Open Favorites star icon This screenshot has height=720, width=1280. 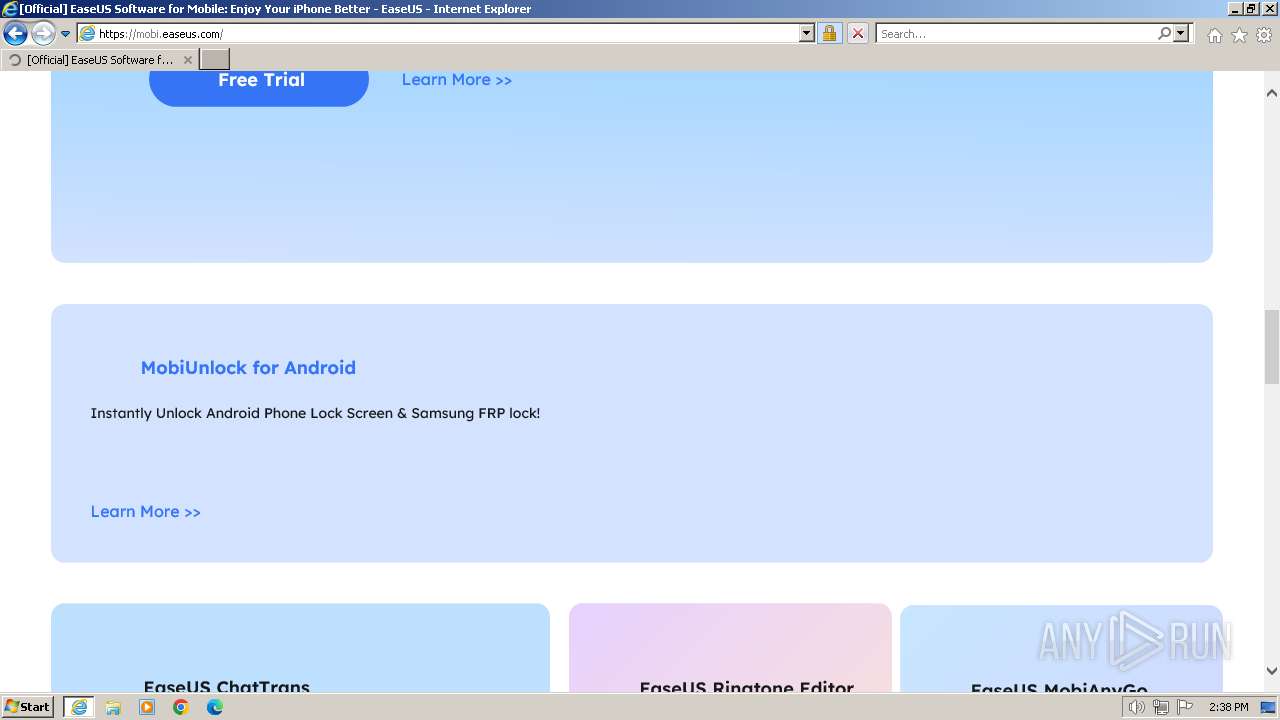(x=1239, y=35)
